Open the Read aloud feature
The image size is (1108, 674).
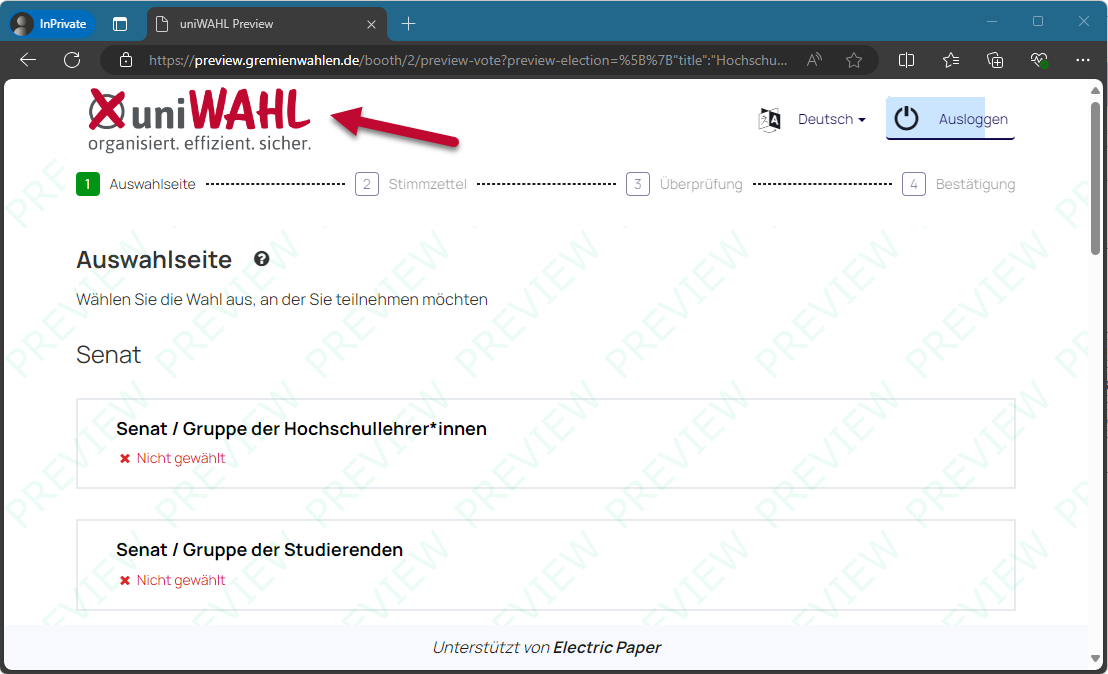point(814,60)
